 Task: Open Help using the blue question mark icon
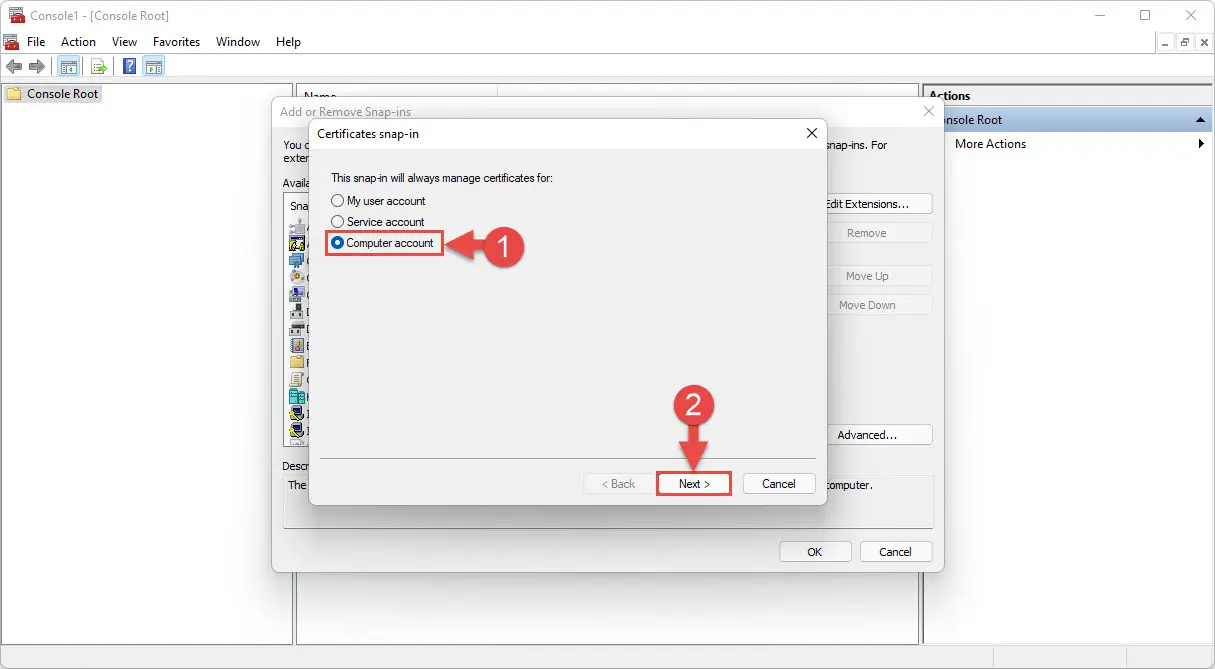[x=128, y=66]
